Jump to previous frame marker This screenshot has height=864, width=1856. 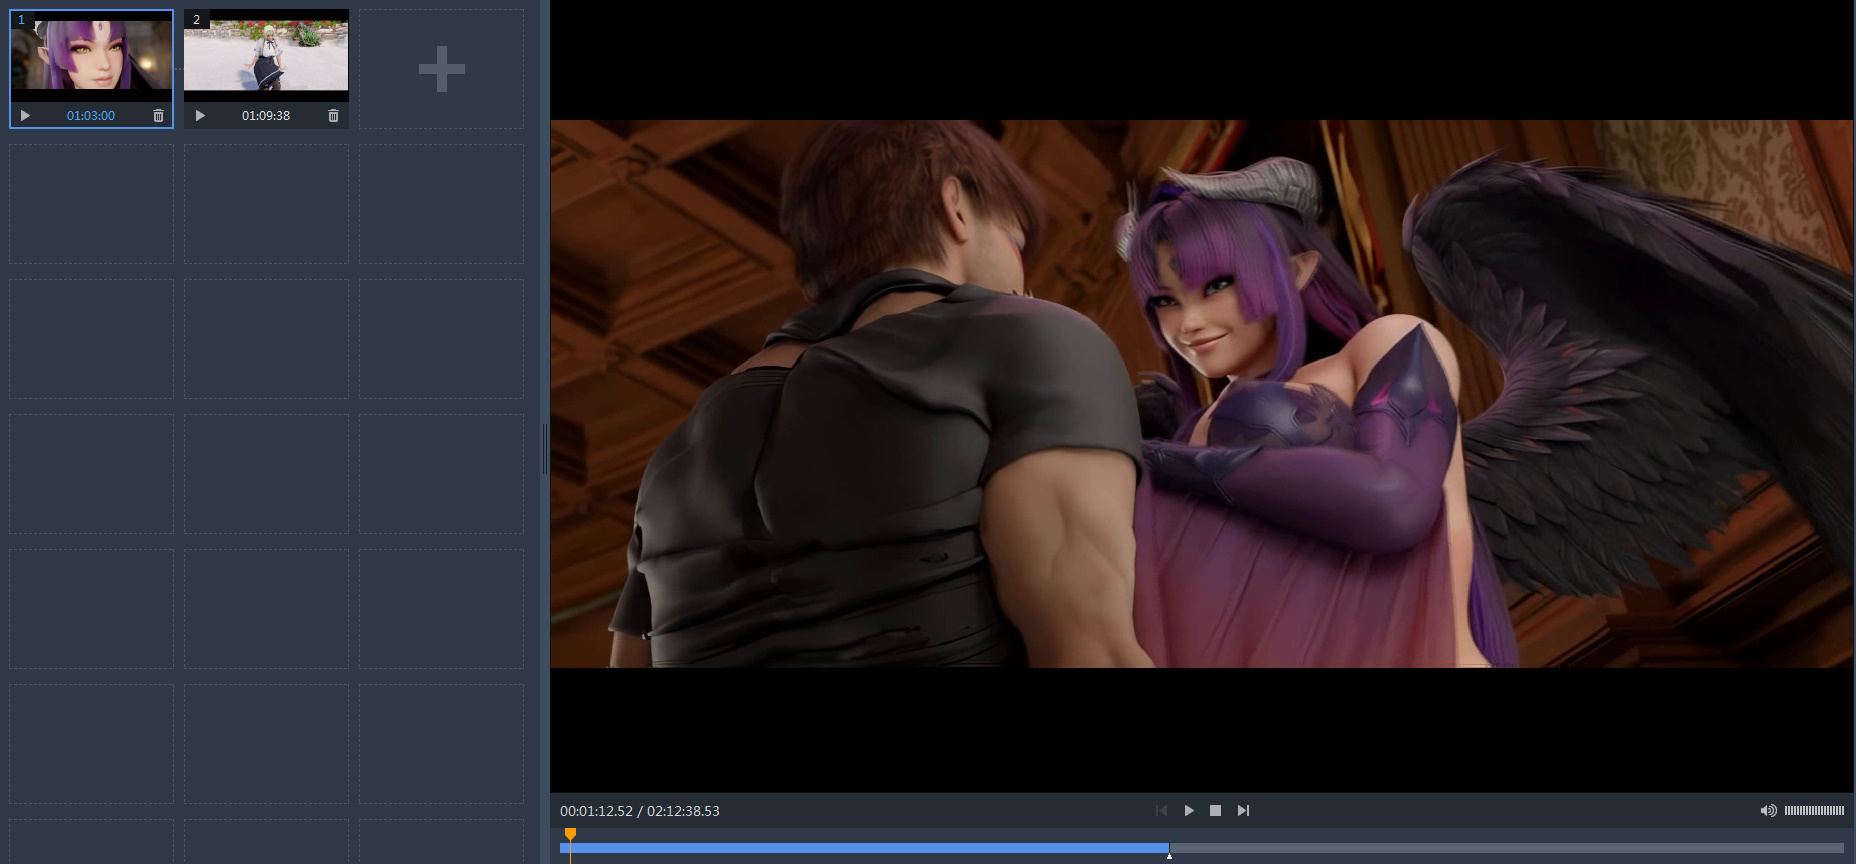pyautogui.click(x=1161, y=811)
